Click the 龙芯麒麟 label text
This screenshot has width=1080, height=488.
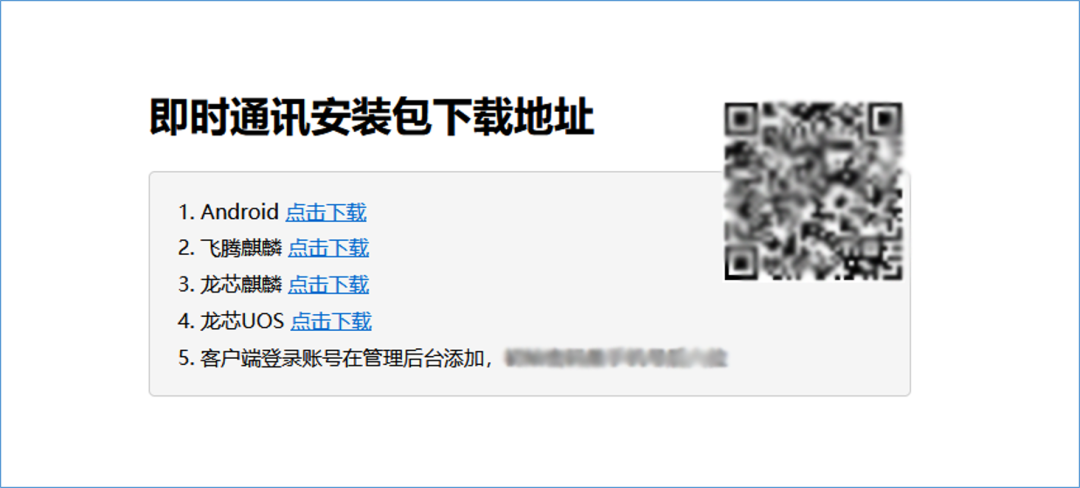[x=241, y=284]
